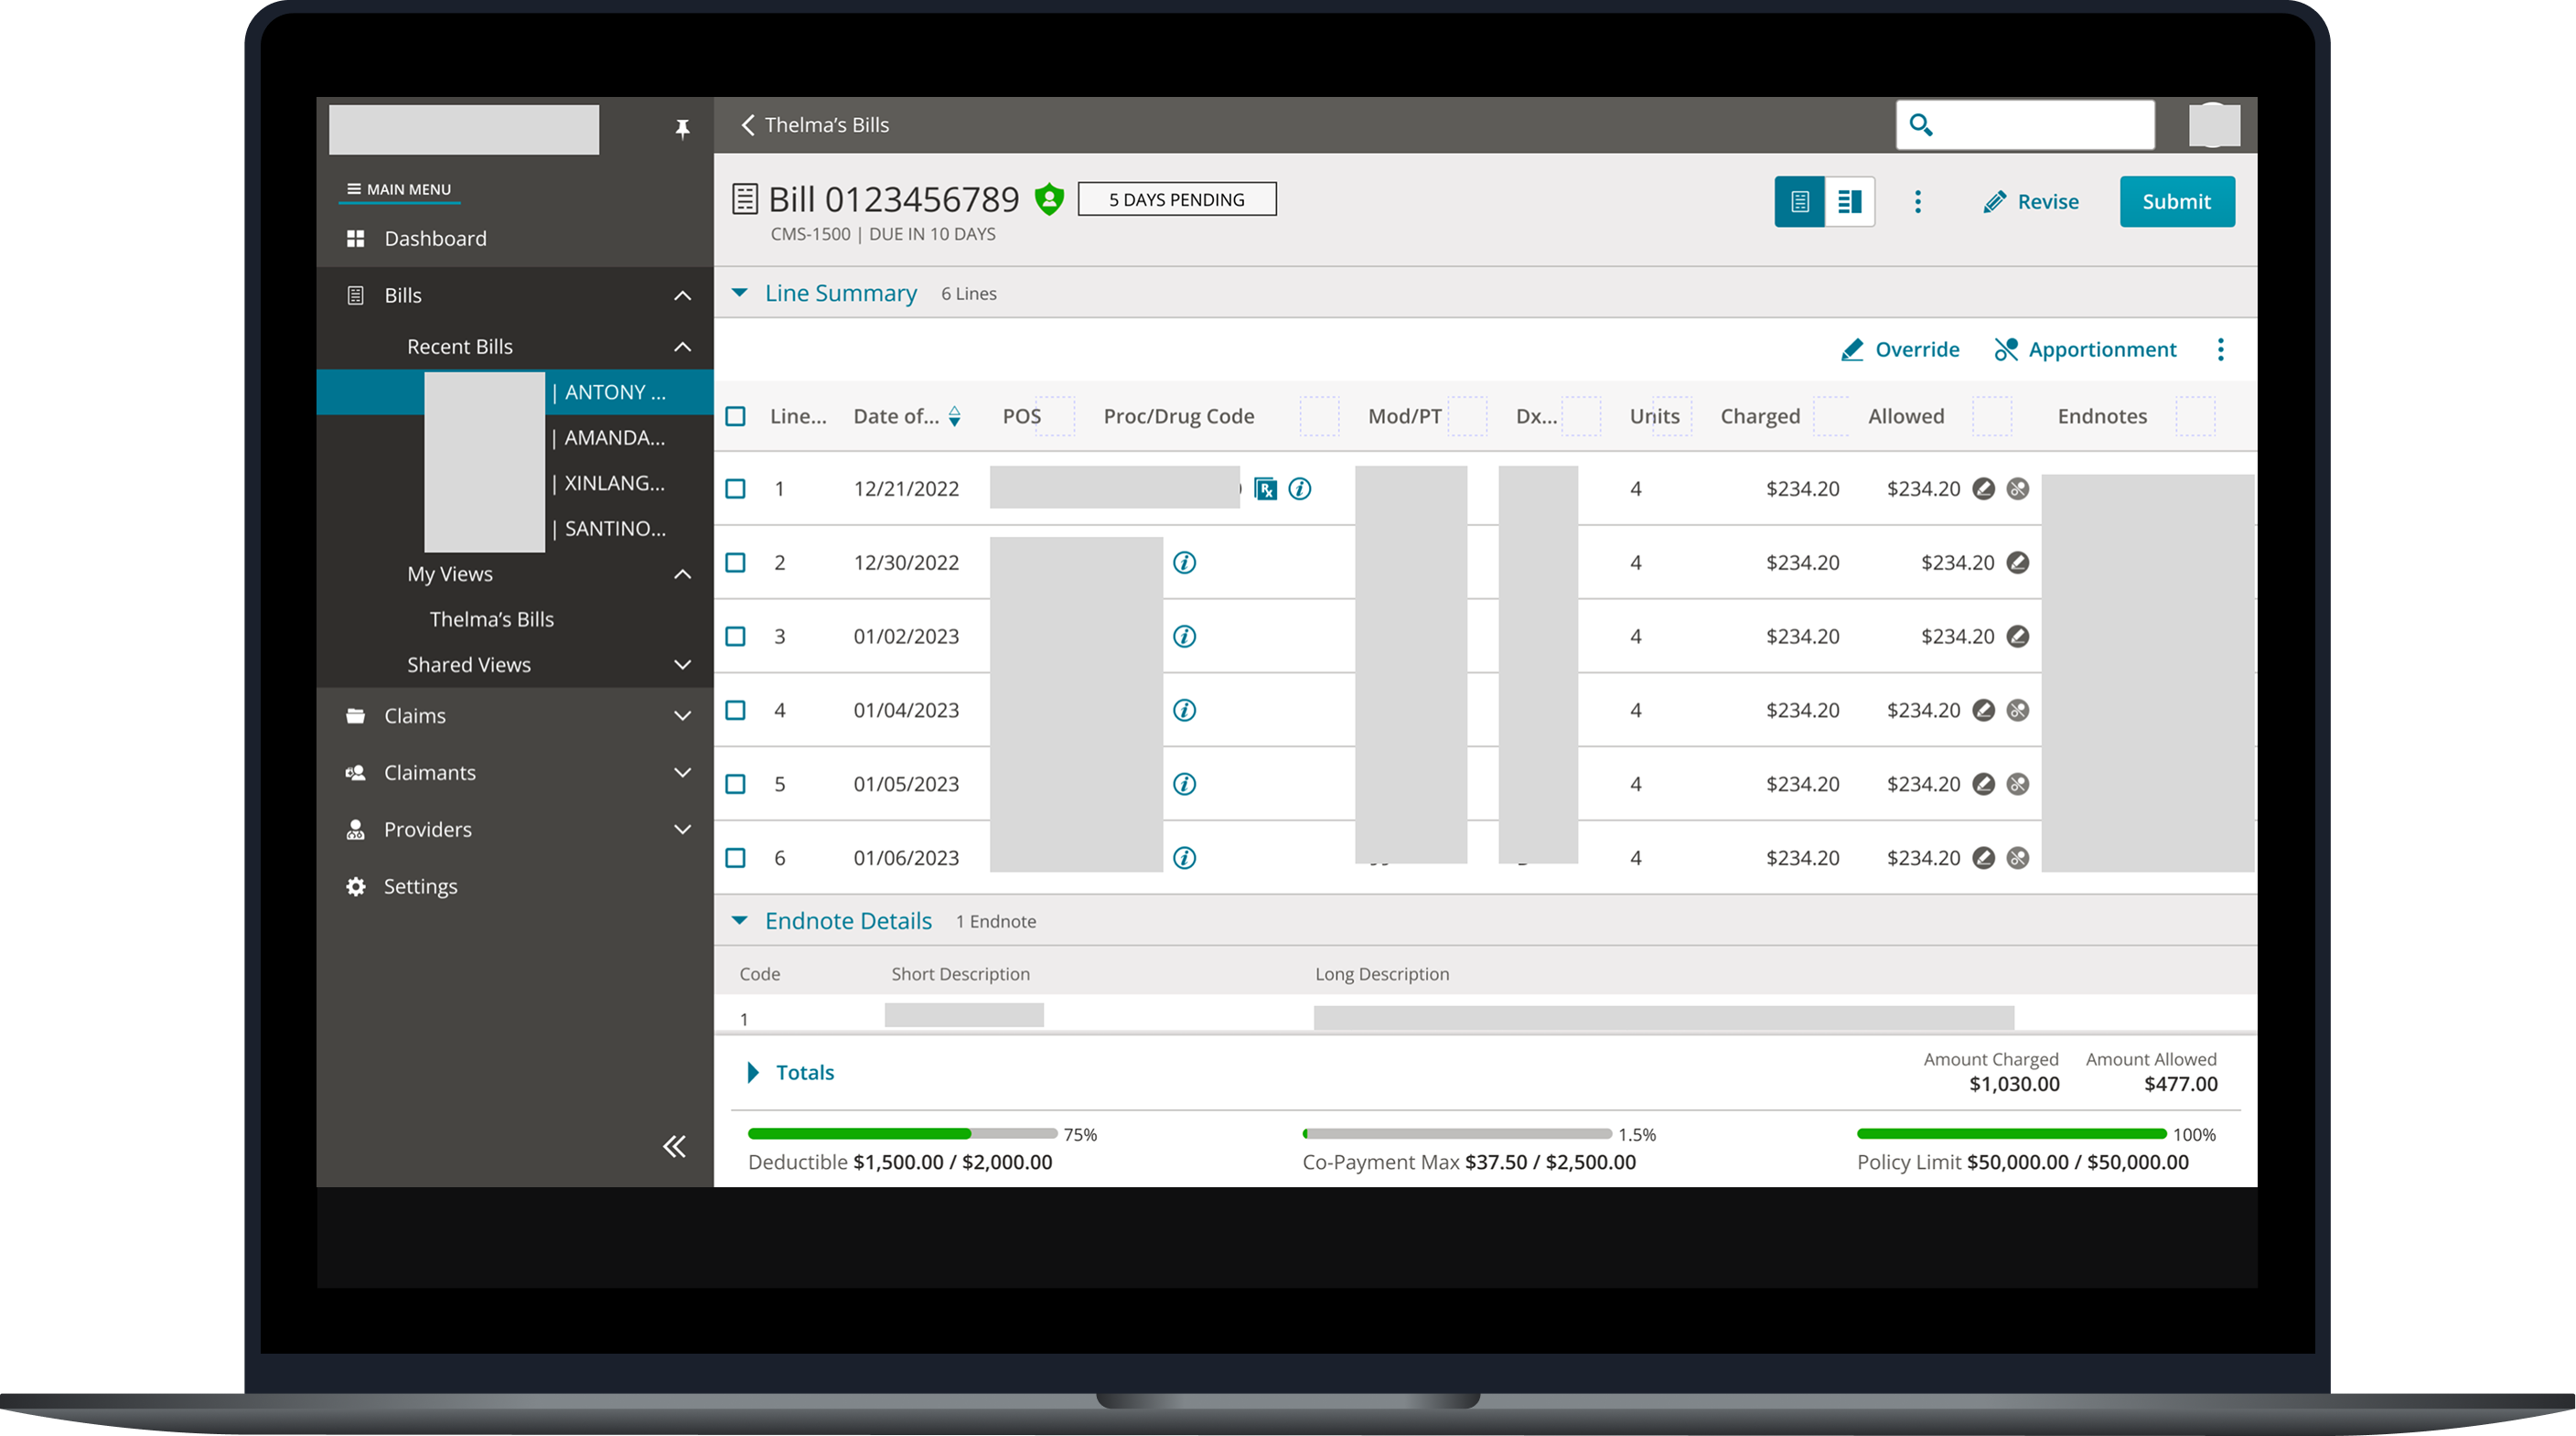Check the select-all lines header checkbox
The image size is (2576, 1436).
point(736,417)
